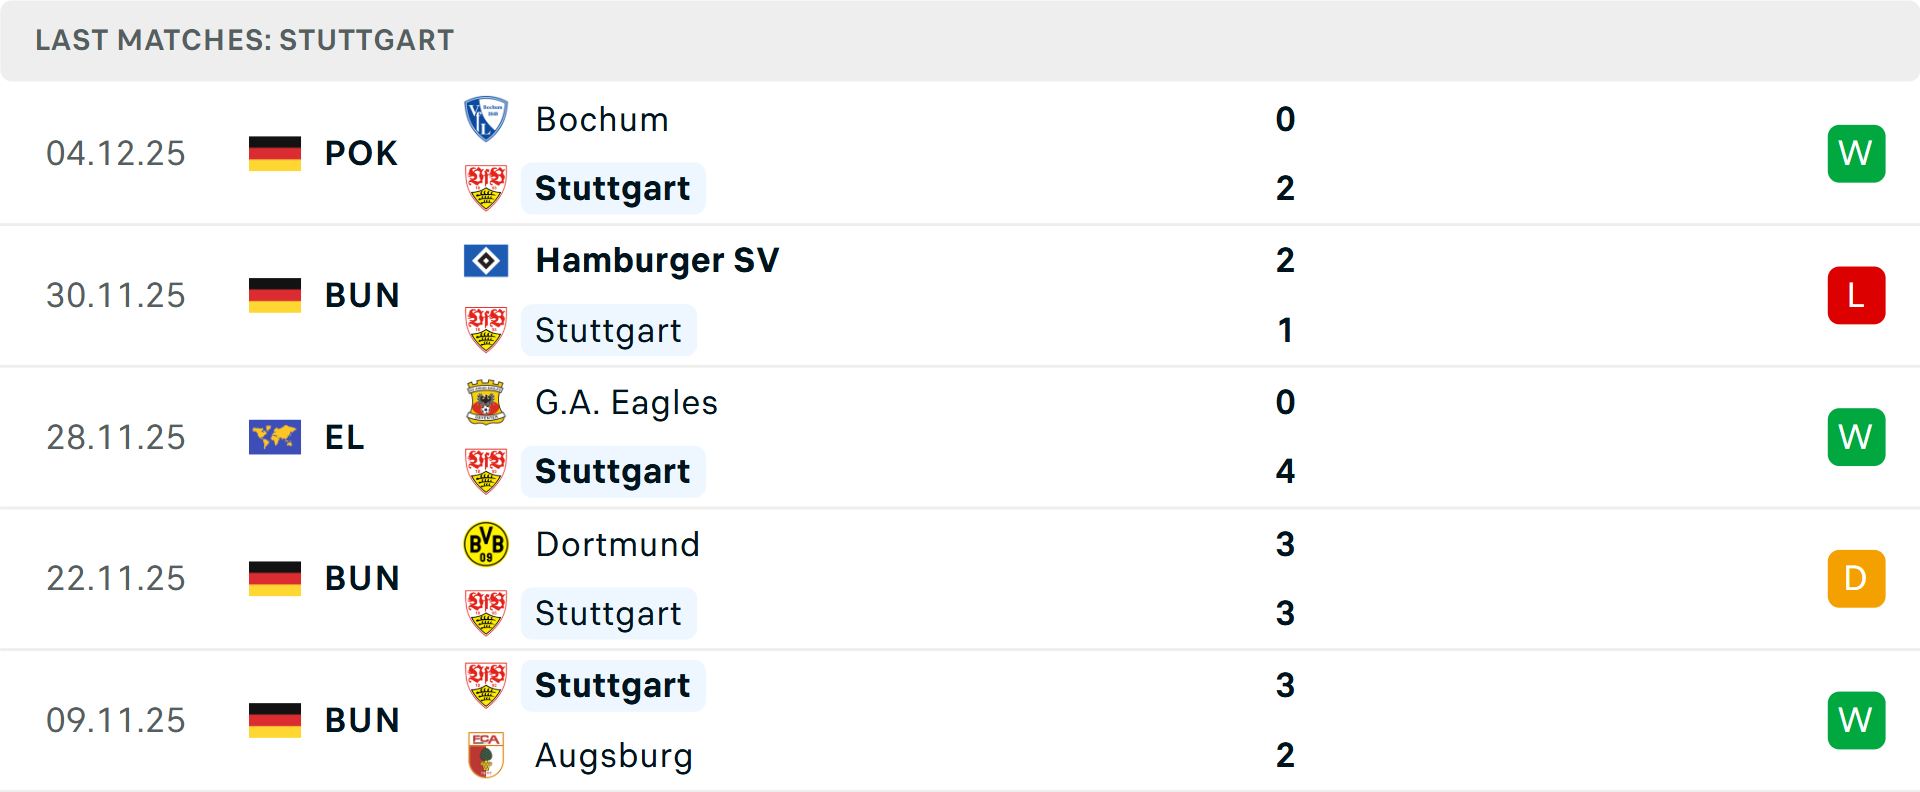Click the Dortmund BVB logo

coord(486,544)
